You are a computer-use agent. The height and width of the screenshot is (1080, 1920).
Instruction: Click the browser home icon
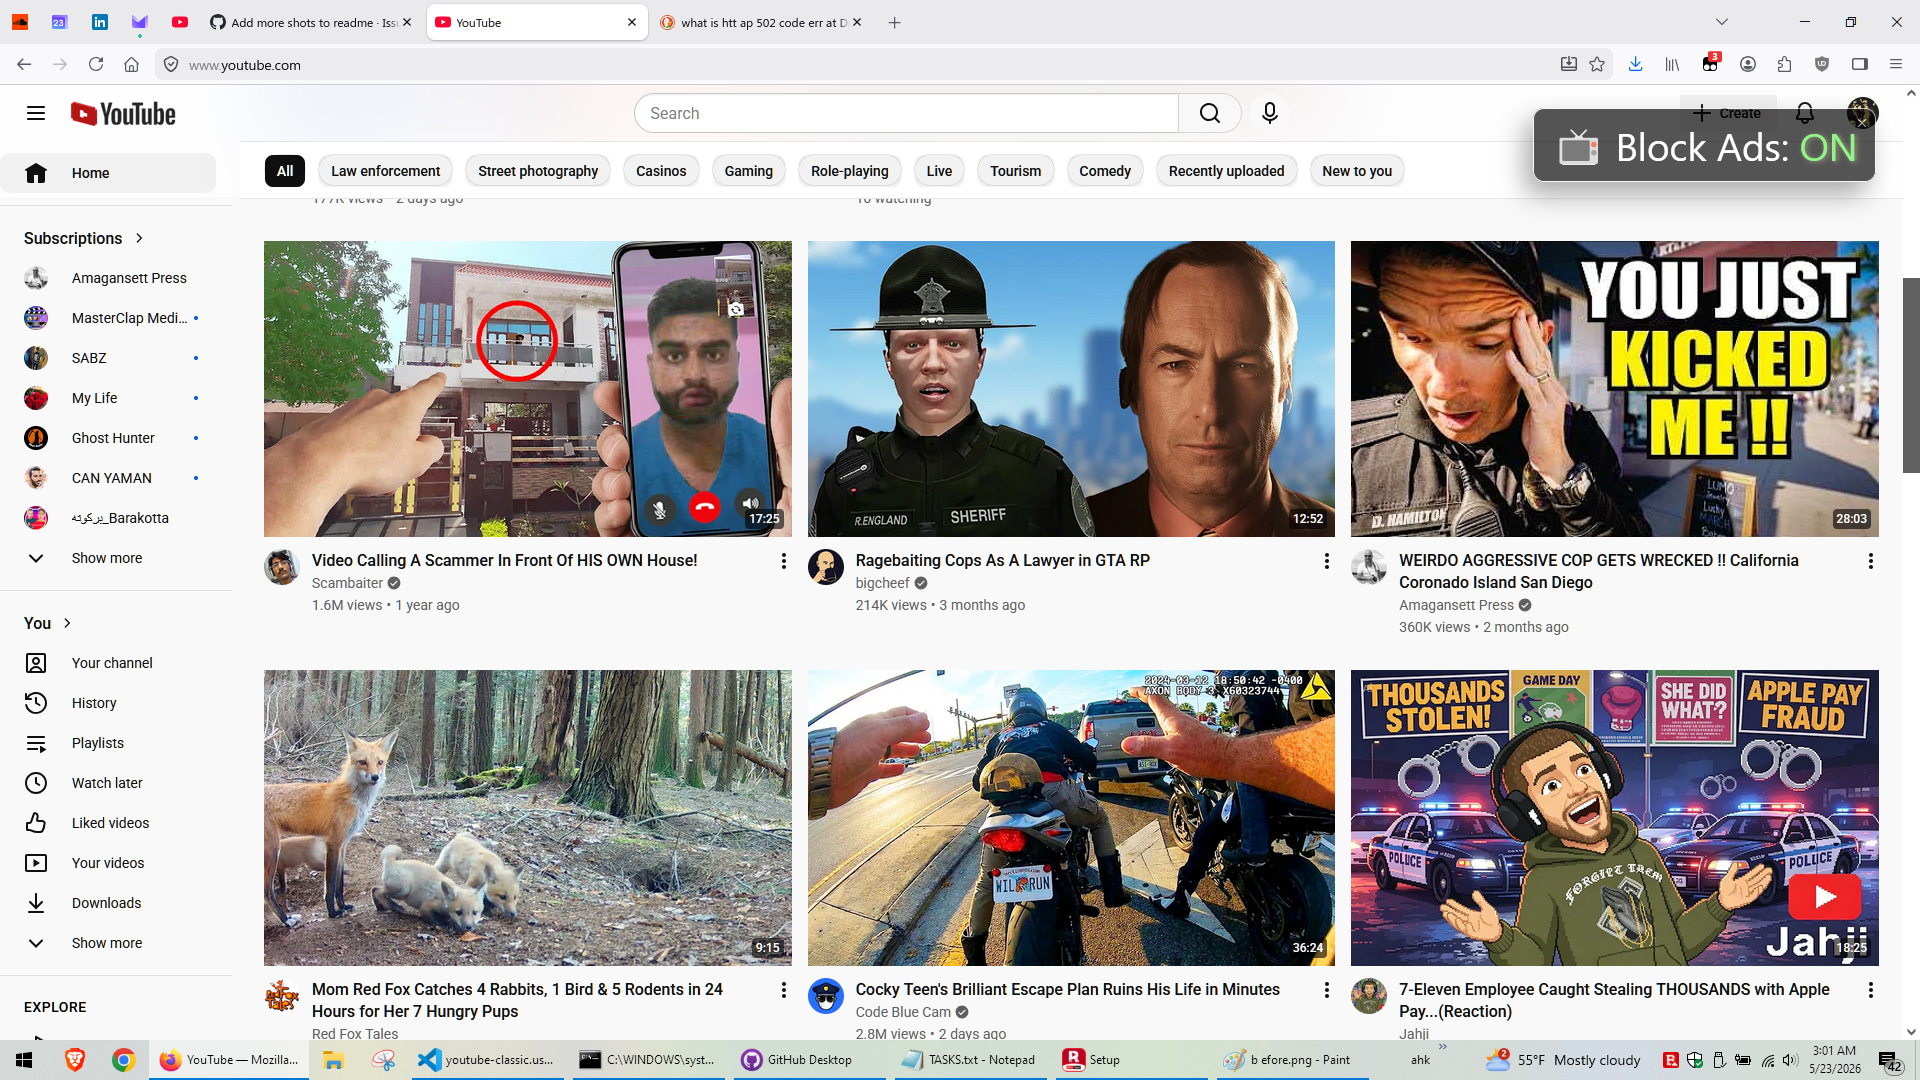click(131, 65)
